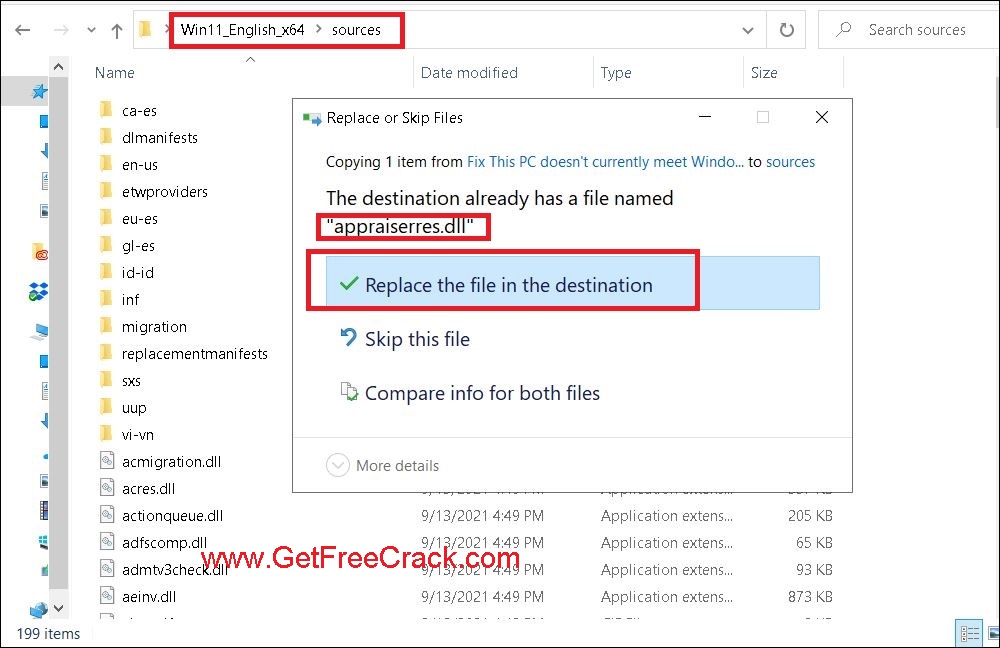1000x648 pixels.
Task: Select the id-id folder
Action: [138, 272]
